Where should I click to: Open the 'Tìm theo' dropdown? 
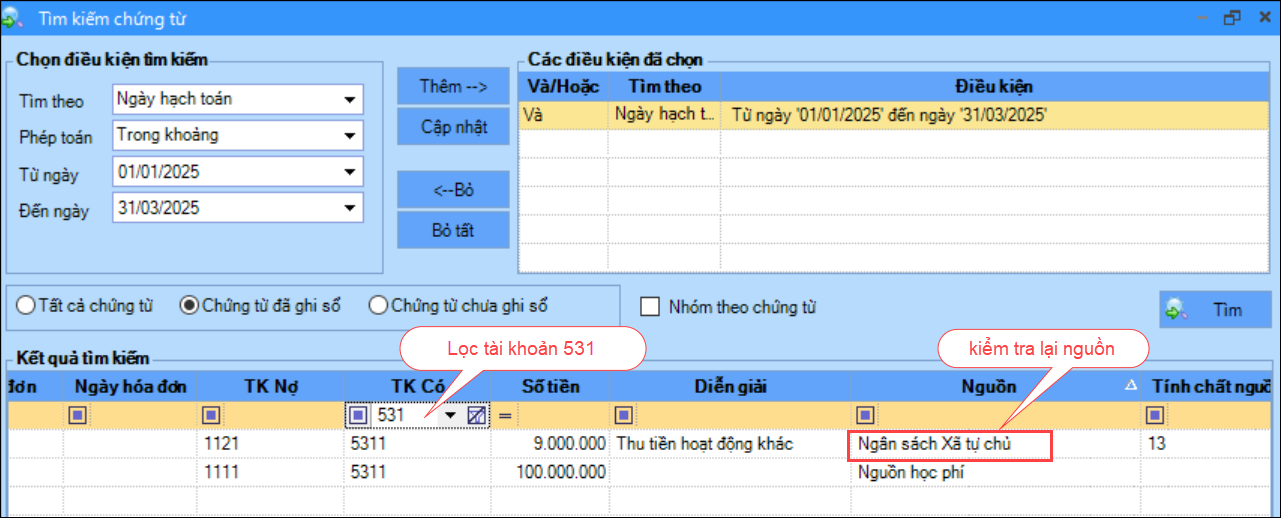point(350,100)
